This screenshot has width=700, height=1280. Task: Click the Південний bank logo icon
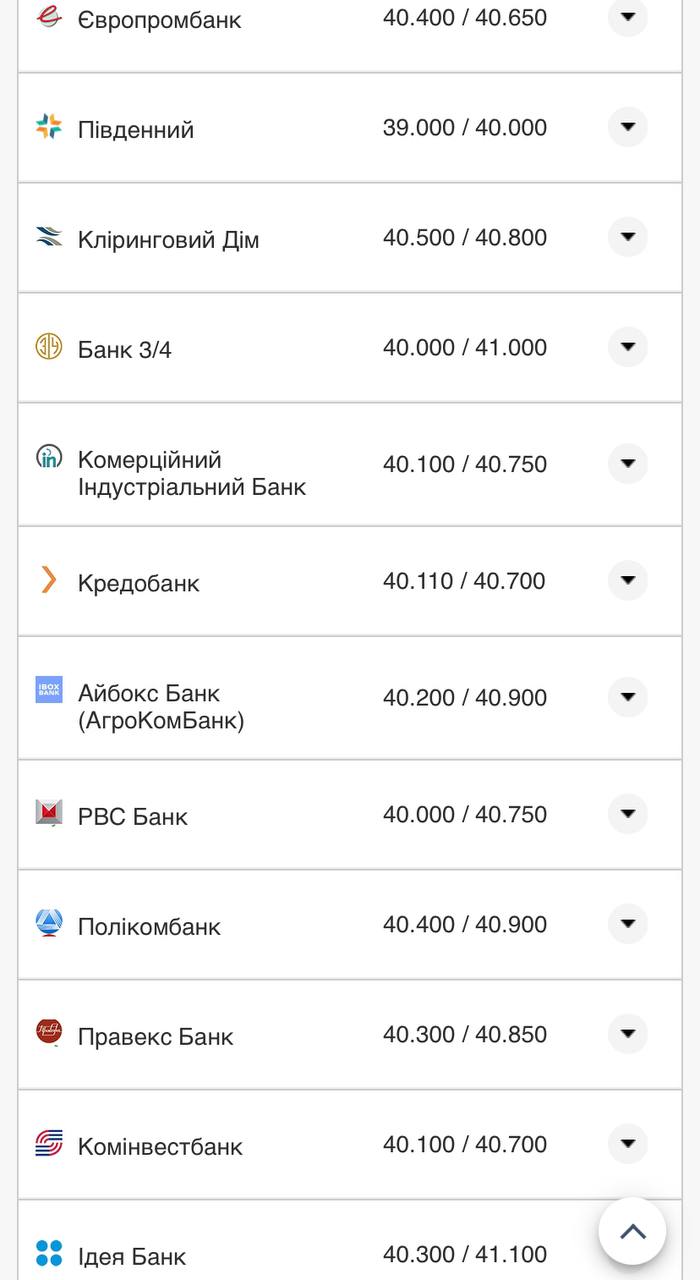tap(49, 126)
